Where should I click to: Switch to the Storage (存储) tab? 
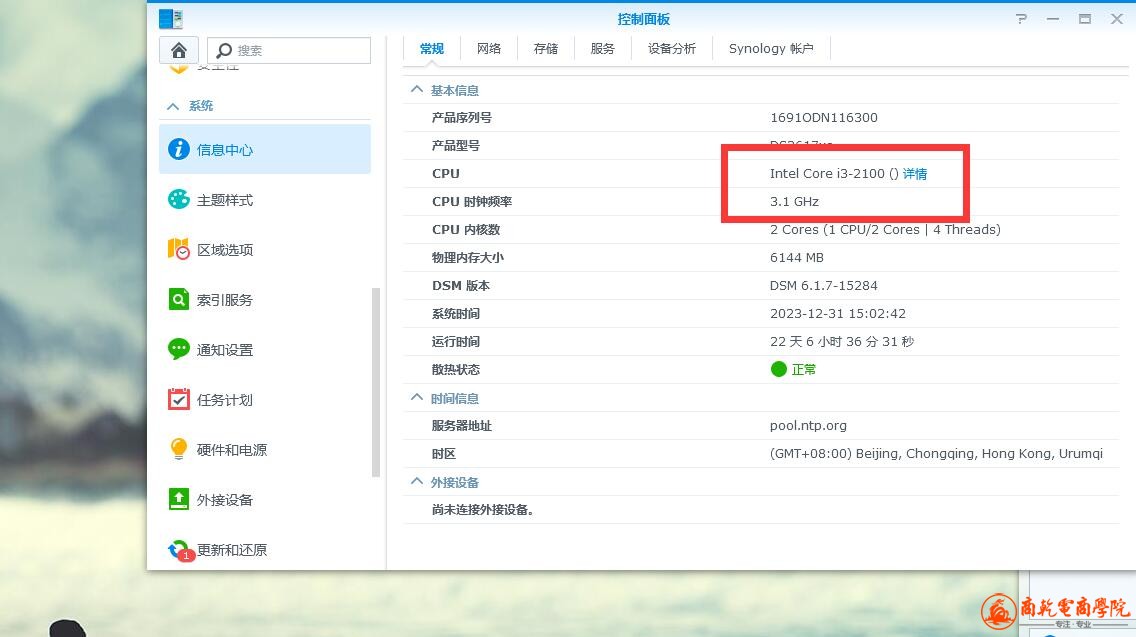546,48
